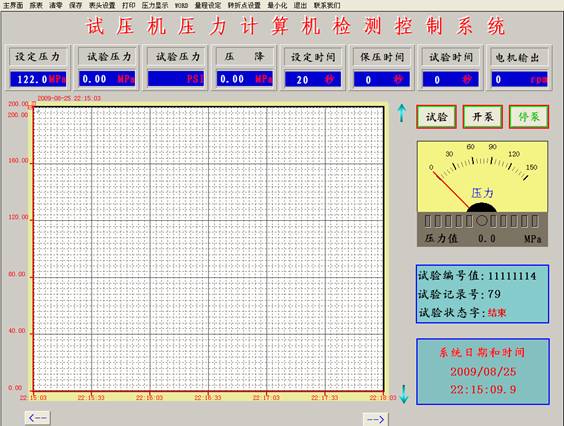
Task: Select 退出 to exit from menu bar
Action: tap(300, 5)
